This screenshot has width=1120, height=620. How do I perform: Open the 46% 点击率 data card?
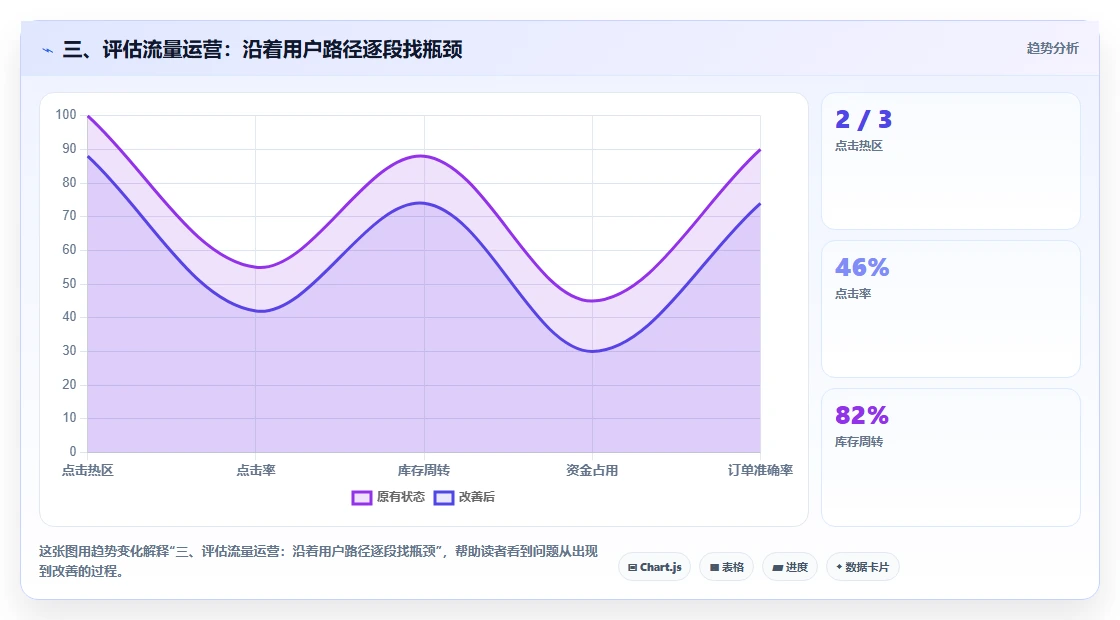pyautogui.click(x=951, y=309)
